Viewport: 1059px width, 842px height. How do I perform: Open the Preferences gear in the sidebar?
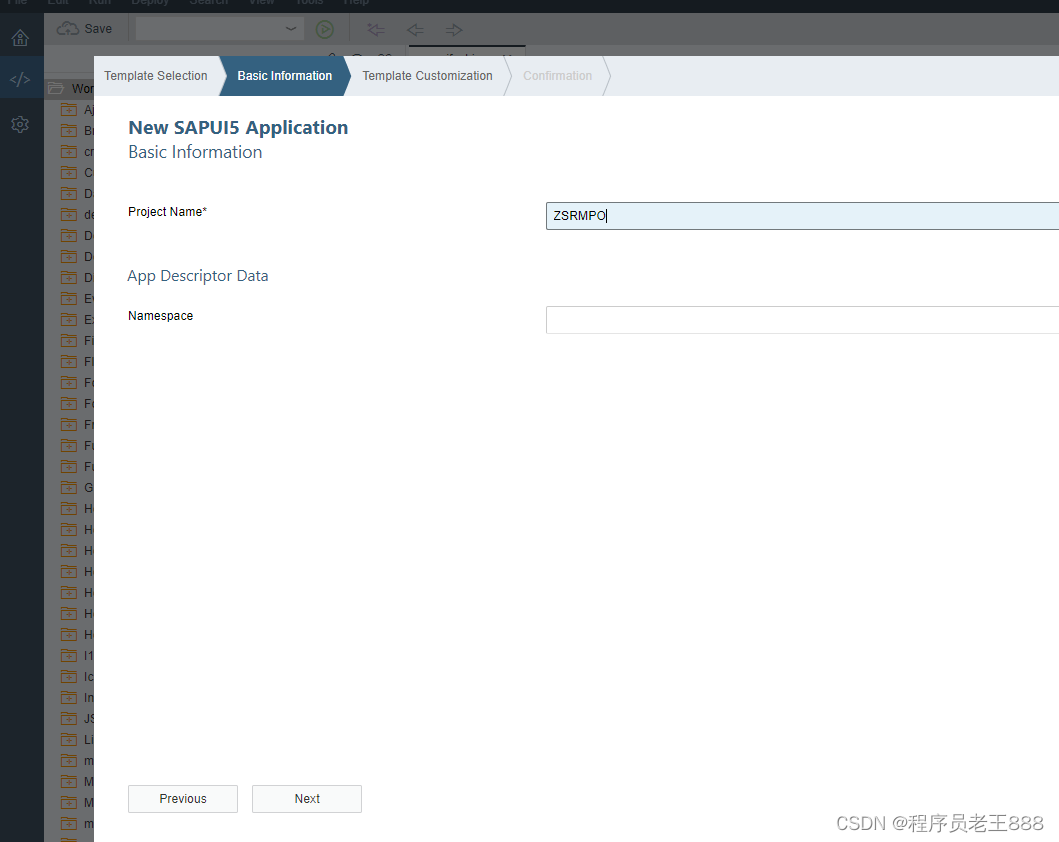(20, 124)
